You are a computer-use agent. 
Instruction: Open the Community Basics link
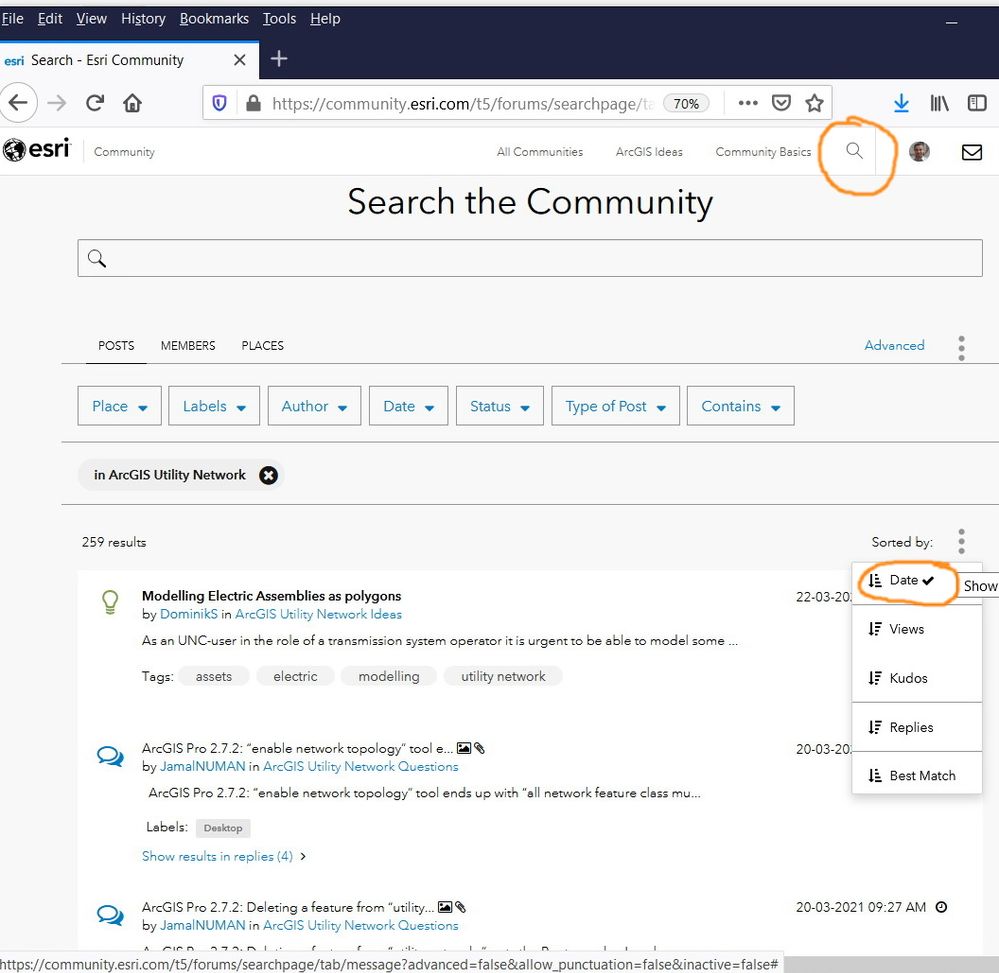click(763, 152)
